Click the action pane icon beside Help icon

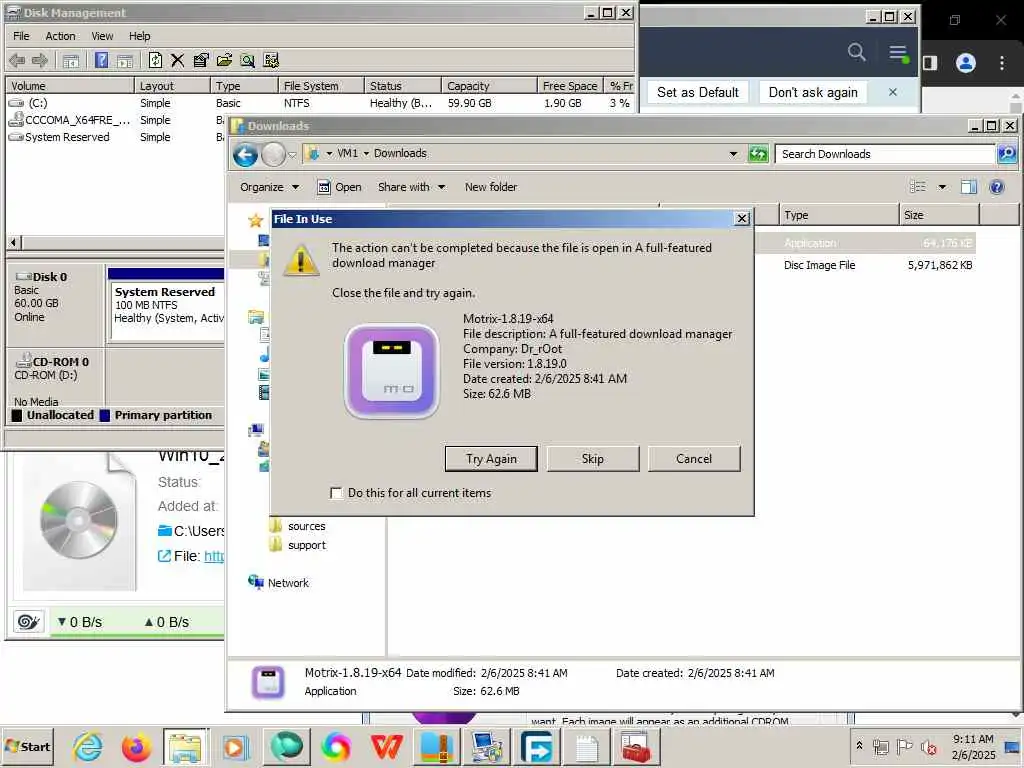point(125,61)
